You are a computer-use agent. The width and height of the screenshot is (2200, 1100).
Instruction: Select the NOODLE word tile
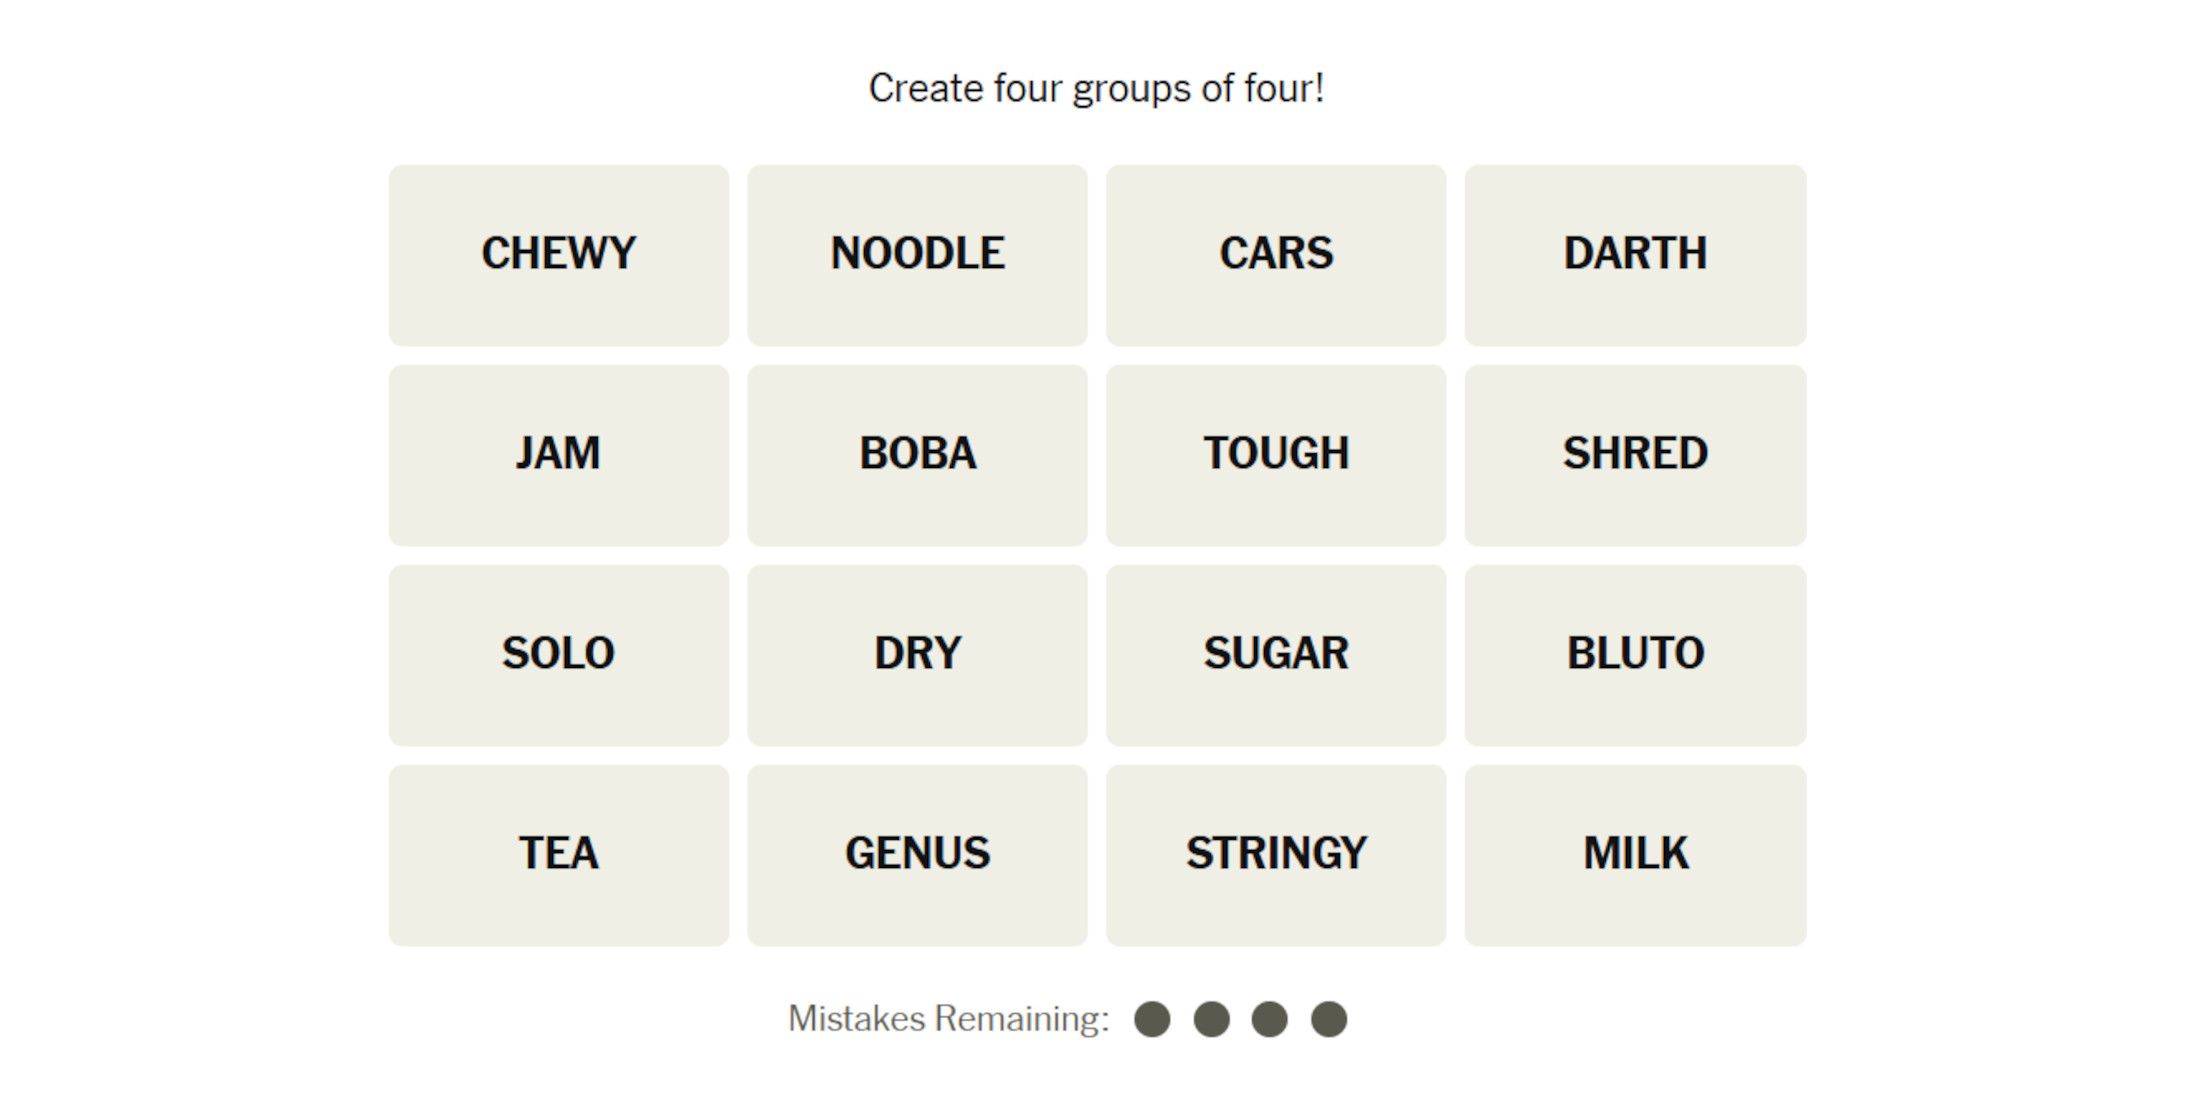[917, 255]
